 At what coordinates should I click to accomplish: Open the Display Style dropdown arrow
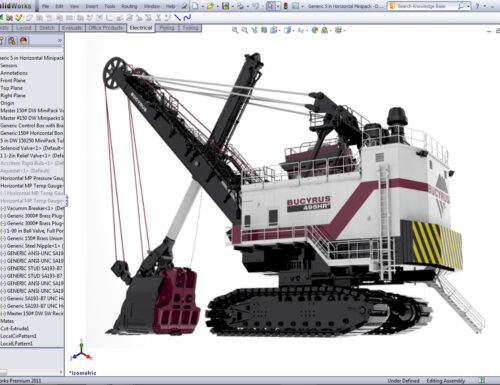(293, 31)
